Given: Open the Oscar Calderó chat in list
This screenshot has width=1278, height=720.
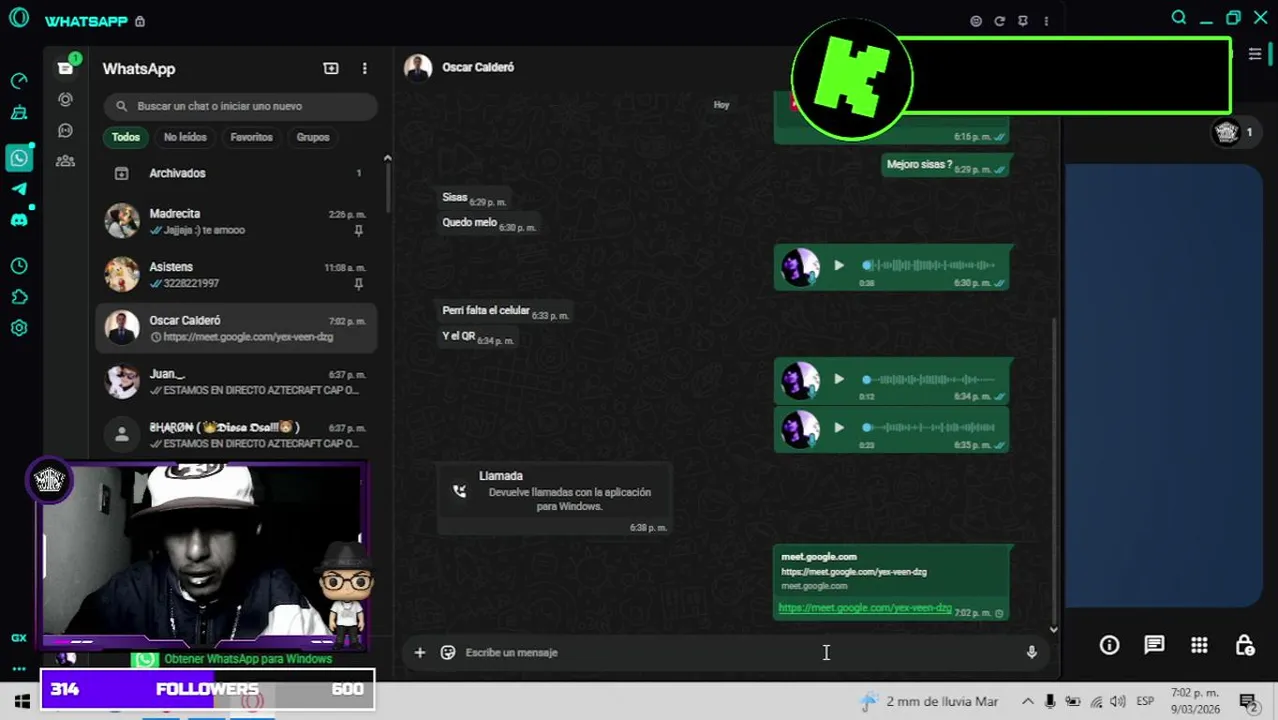Looking at the screenshot, I should click(237, 328).
